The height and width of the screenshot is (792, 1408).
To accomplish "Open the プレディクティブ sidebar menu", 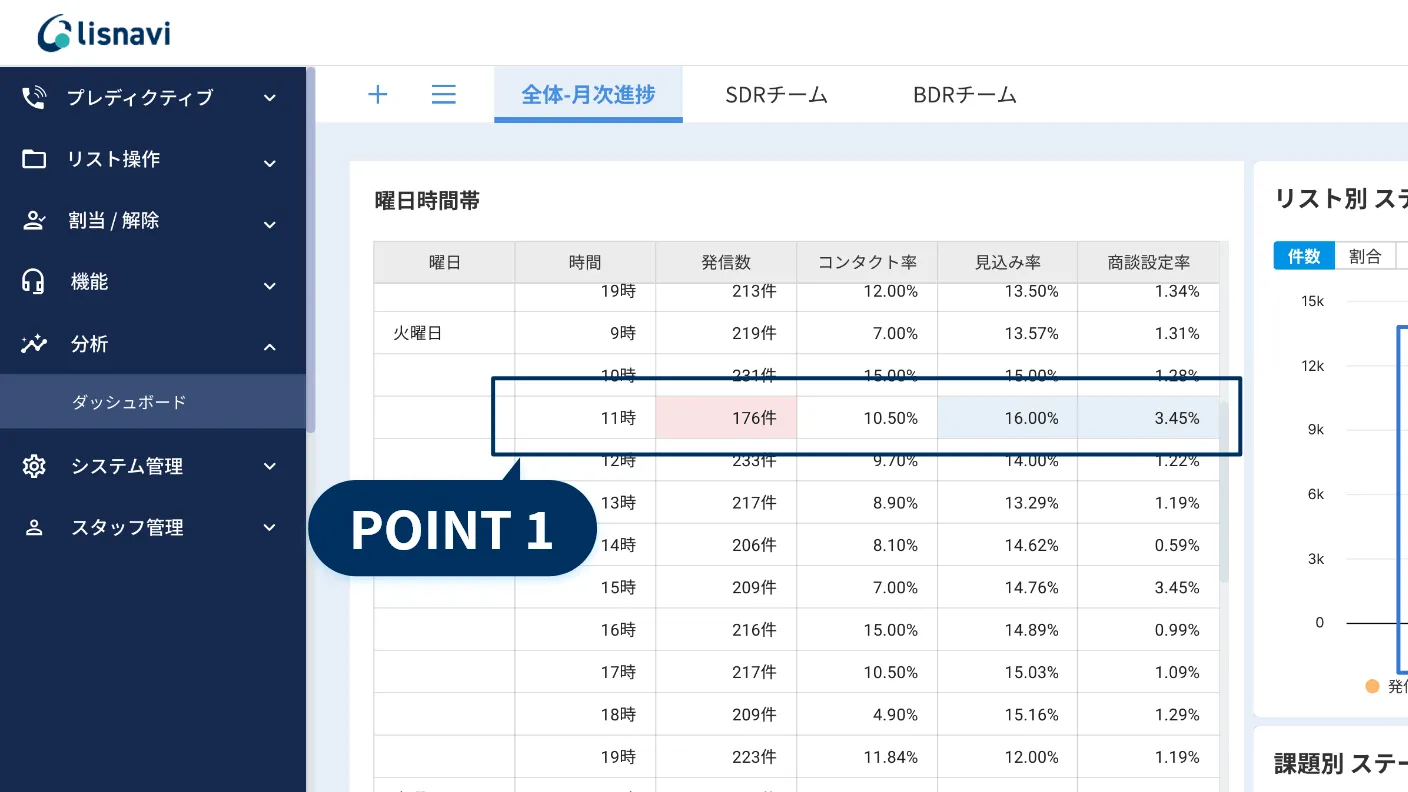I will (x=153, y=97).
